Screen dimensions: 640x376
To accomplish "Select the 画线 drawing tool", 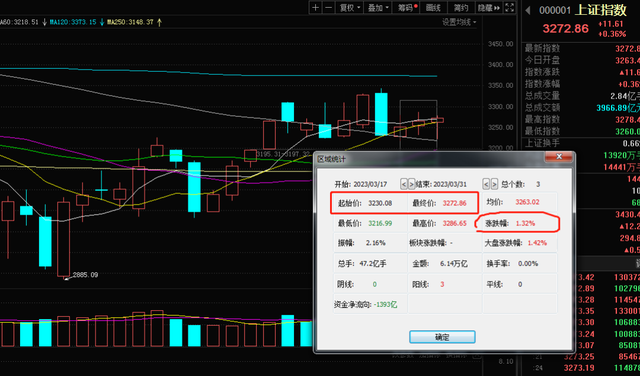I will [x=433, y=7].
